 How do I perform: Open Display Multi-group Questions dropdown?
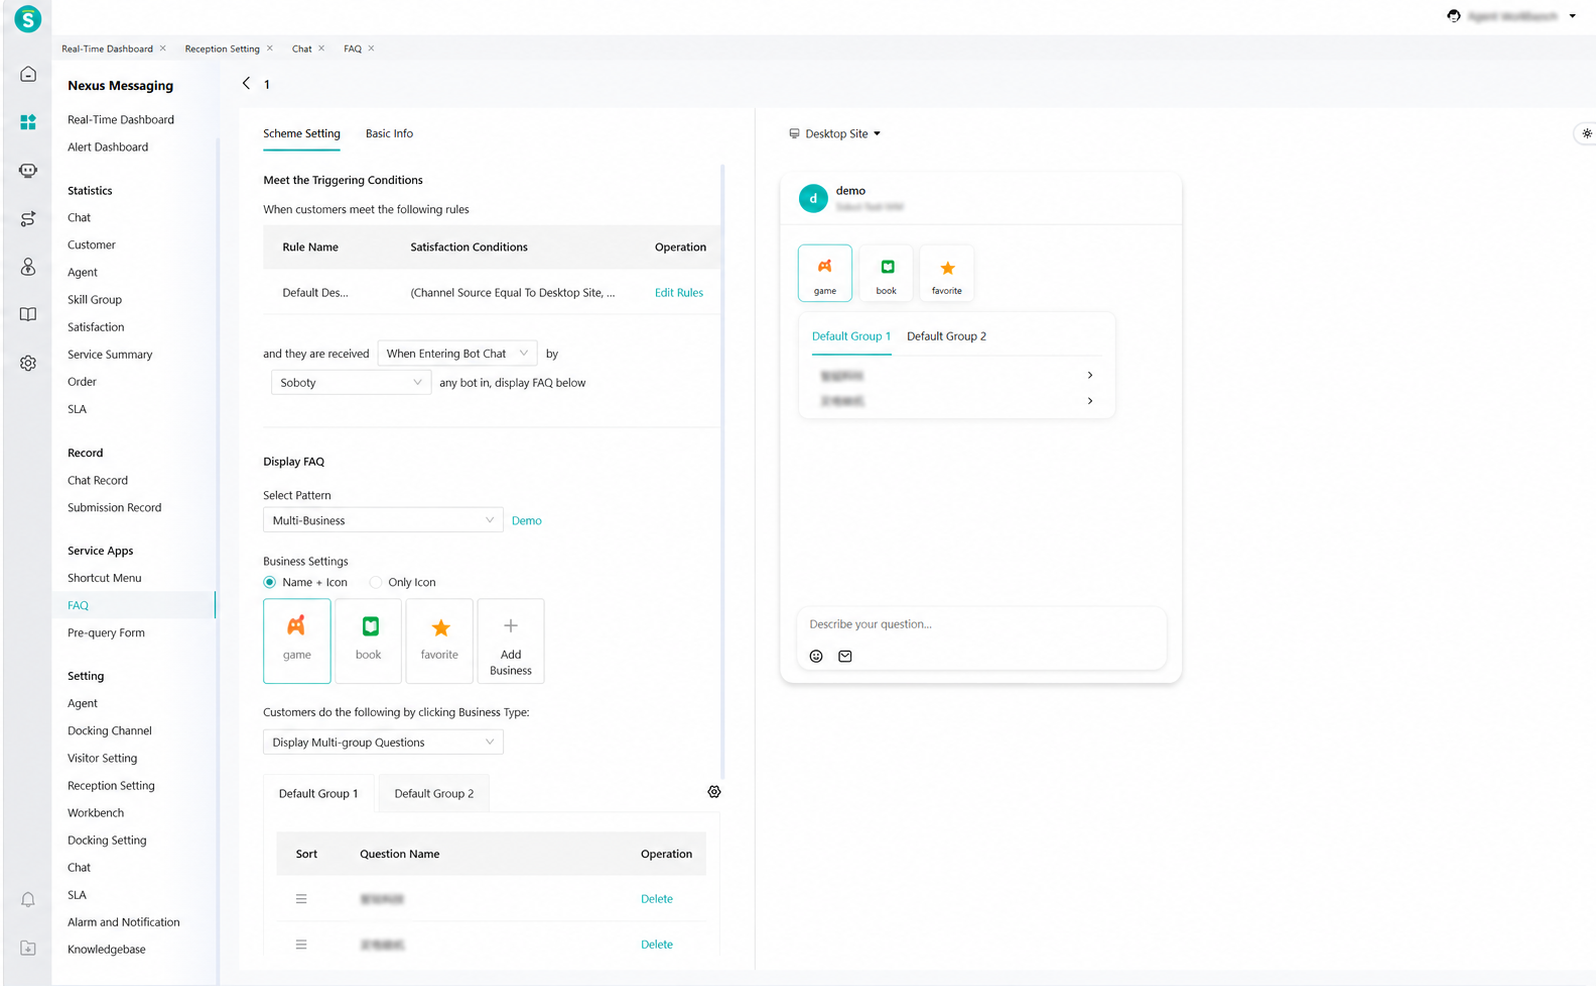[383, 742]
